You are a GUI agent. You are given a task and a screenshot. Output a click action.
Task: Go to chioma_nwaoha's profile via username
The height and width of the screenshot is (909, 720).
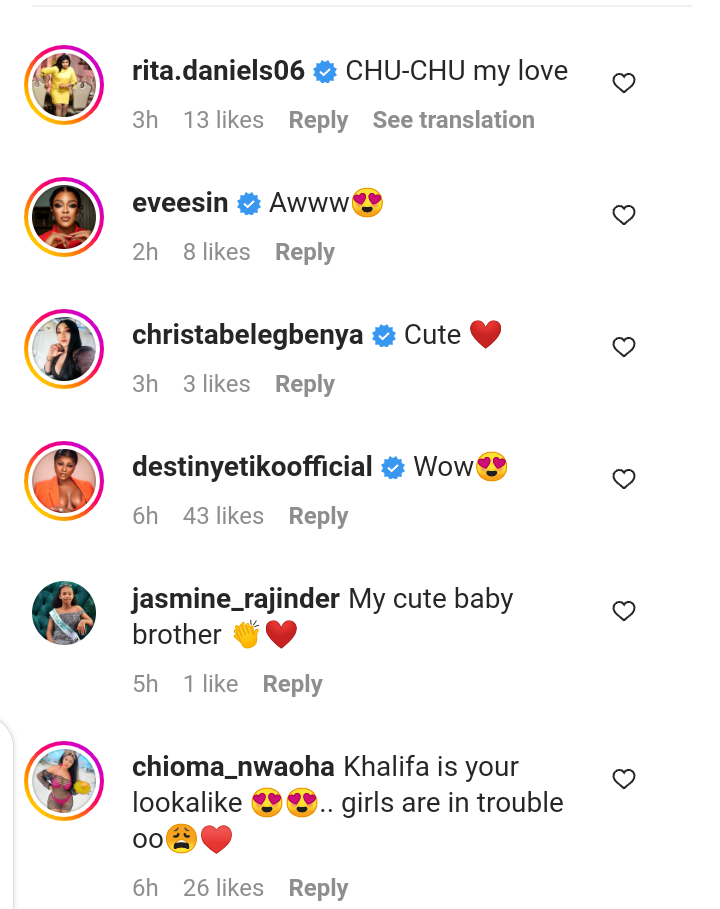tap(231, 767)
